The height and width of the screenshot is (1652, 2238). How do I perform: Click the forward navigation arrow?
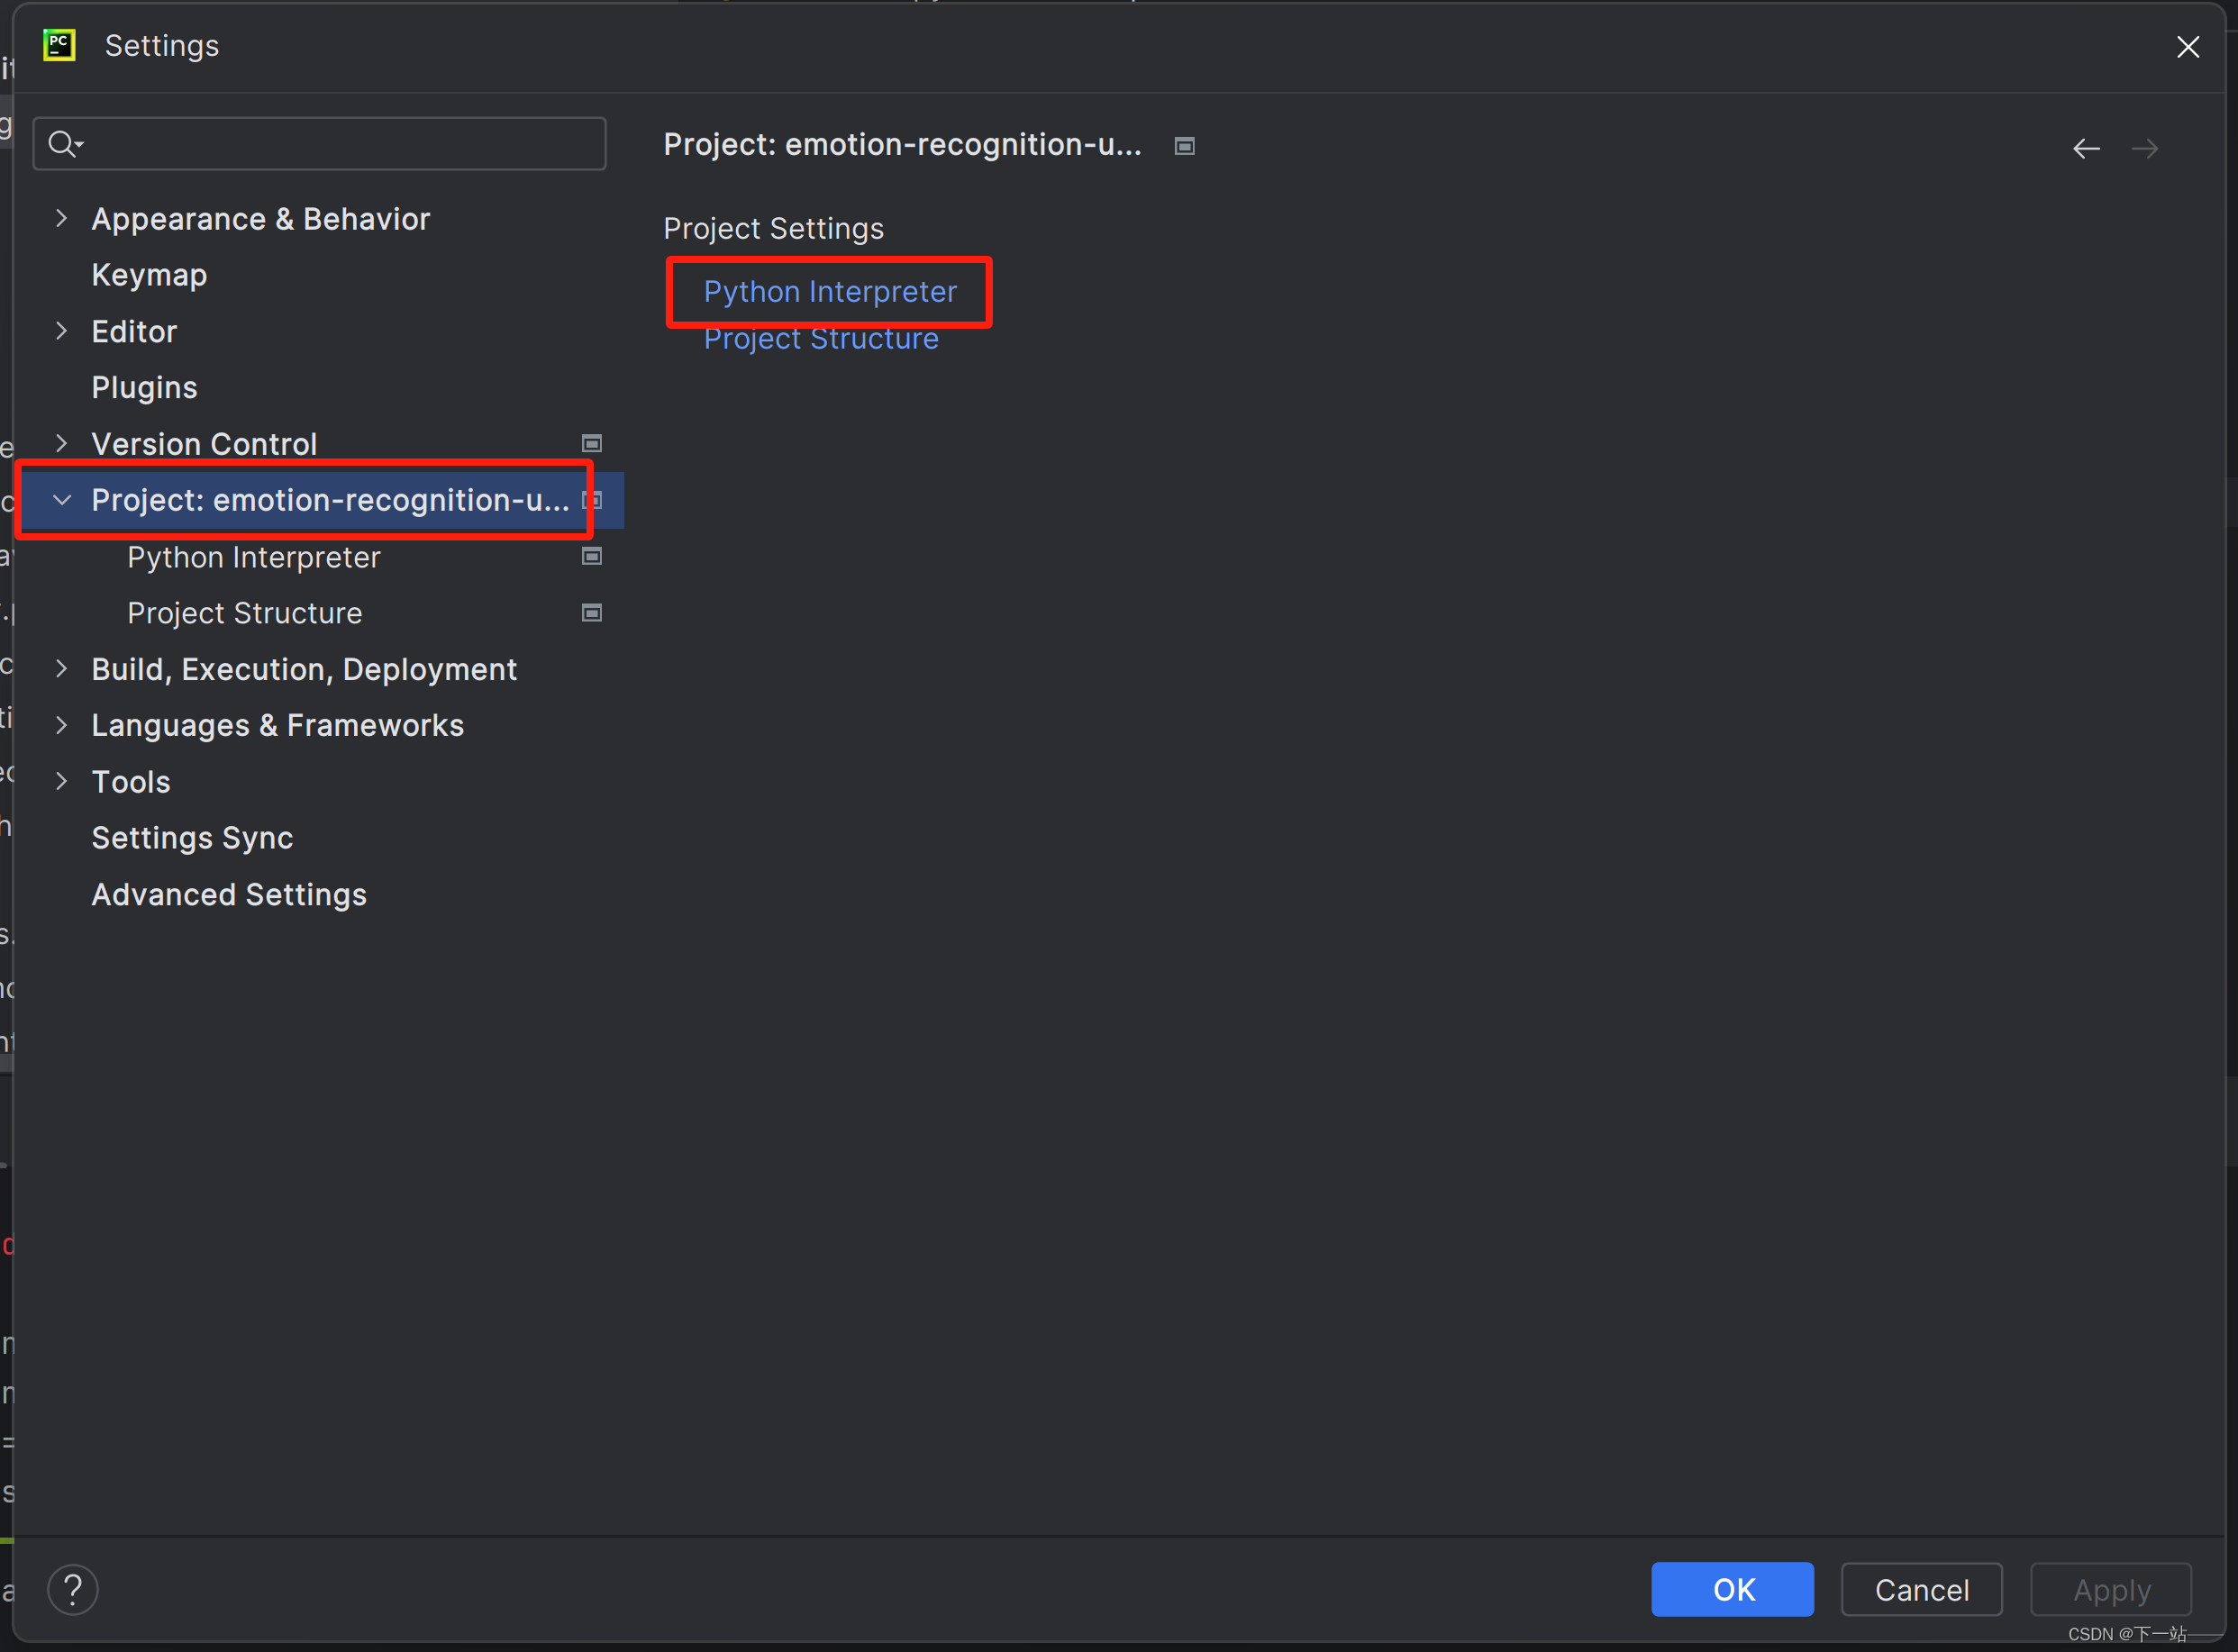coord(2144,149)
